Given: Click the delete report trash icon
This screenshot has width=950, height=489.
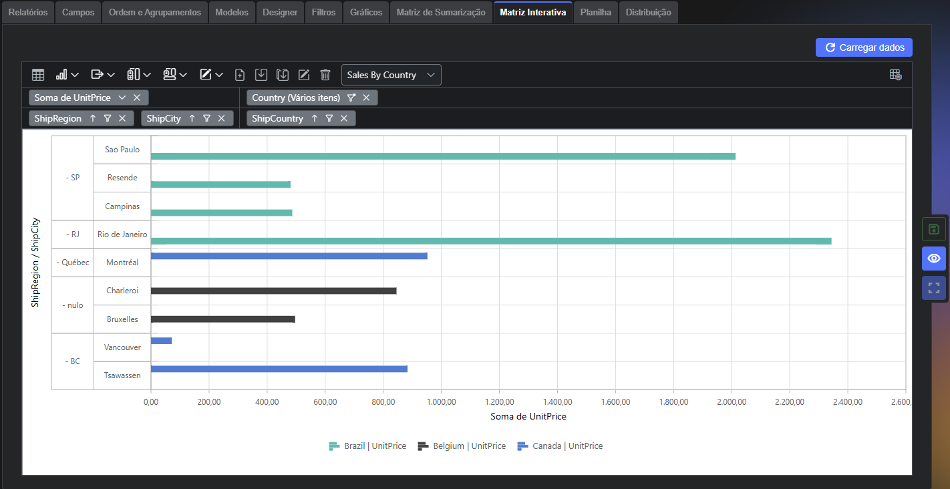Looking at the screenshot, I should [x=325, y=75].
